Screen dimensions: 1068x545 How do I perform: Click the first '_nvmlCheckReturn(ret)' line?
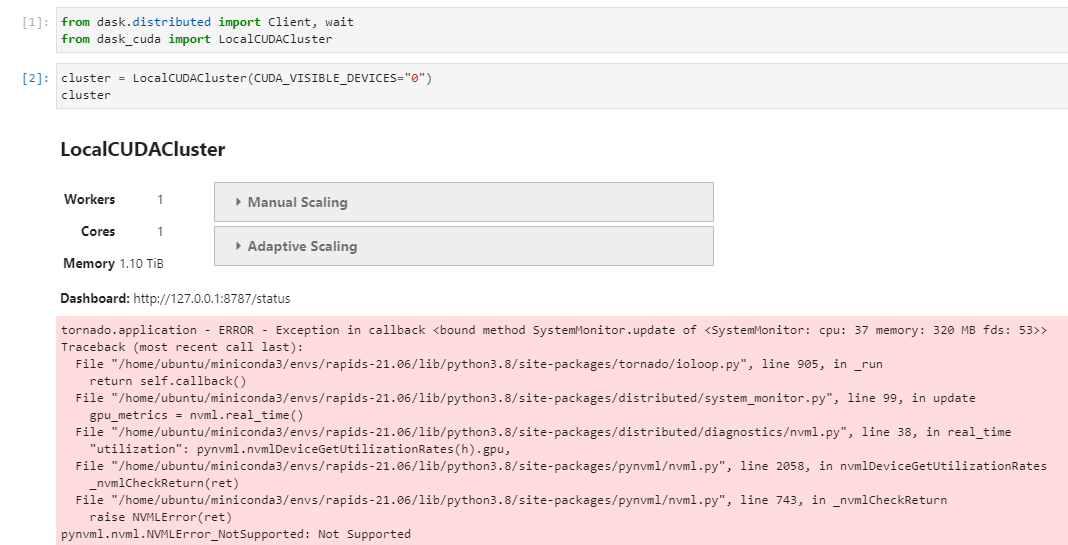(x=164, y=484)
